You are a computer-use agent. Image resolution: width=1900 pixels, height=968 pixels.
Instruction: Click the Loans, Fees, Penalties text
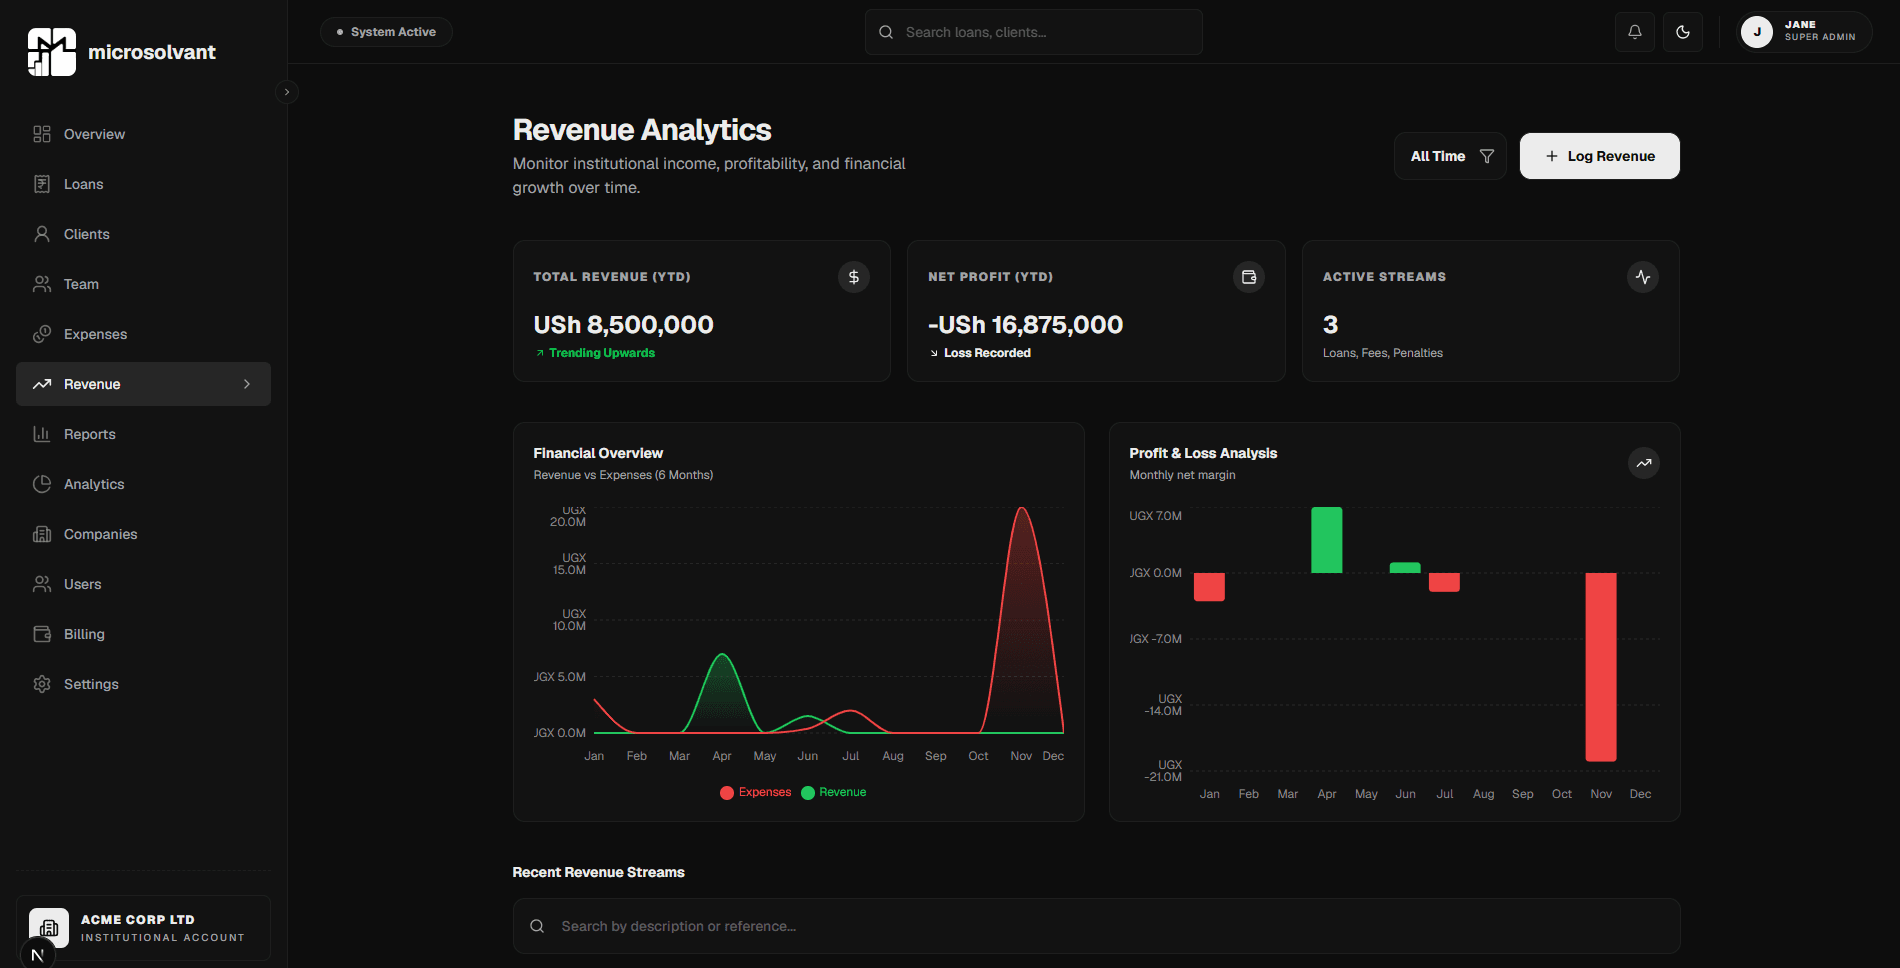[1383, 353]
